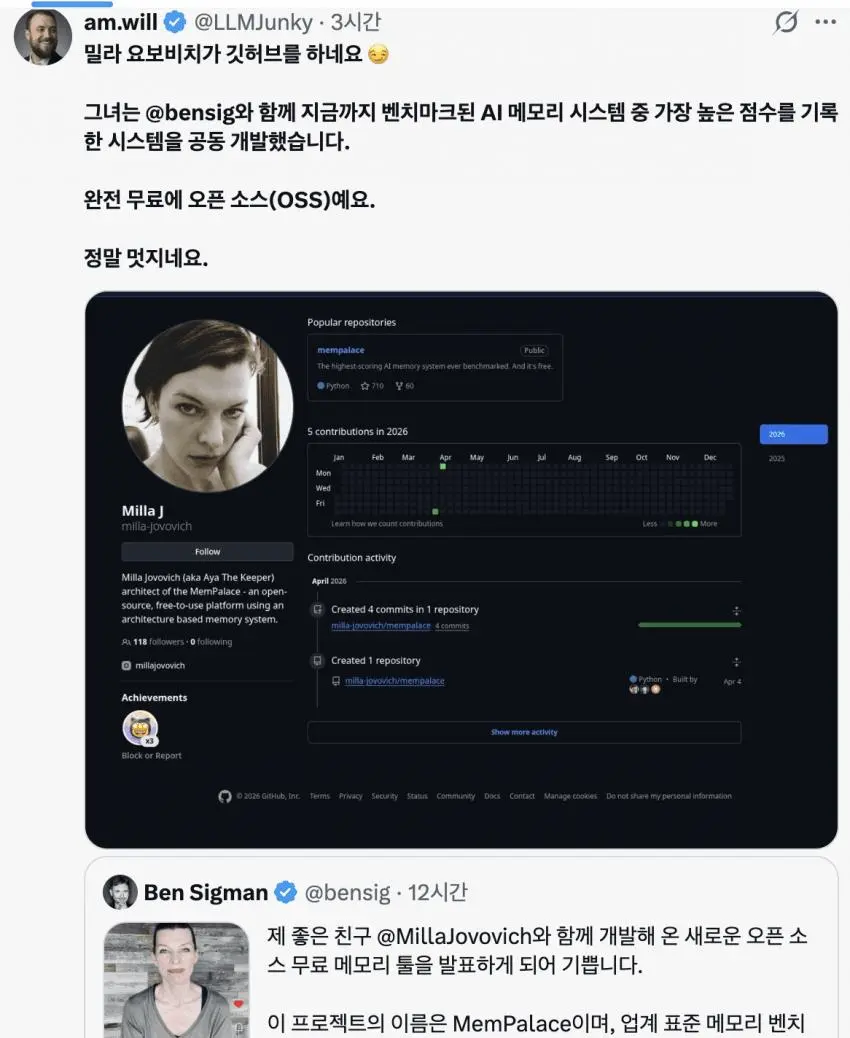The height and width of the screenshot is (1038, 850).
Task: Click Milla J's profile avatar photo
Action: (206, 405)
